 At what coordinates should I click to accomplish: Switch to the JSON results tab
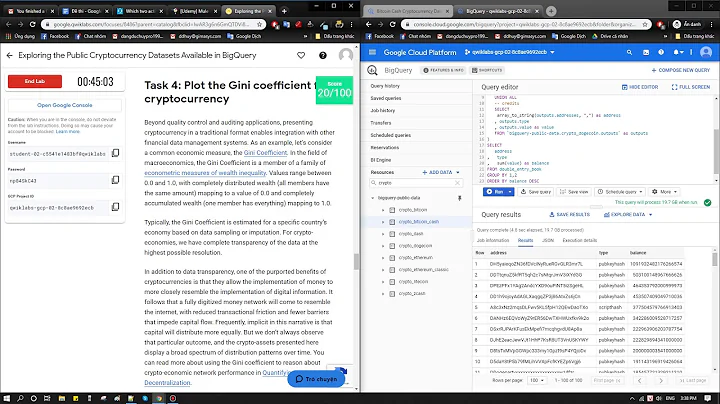coord(548,240)
